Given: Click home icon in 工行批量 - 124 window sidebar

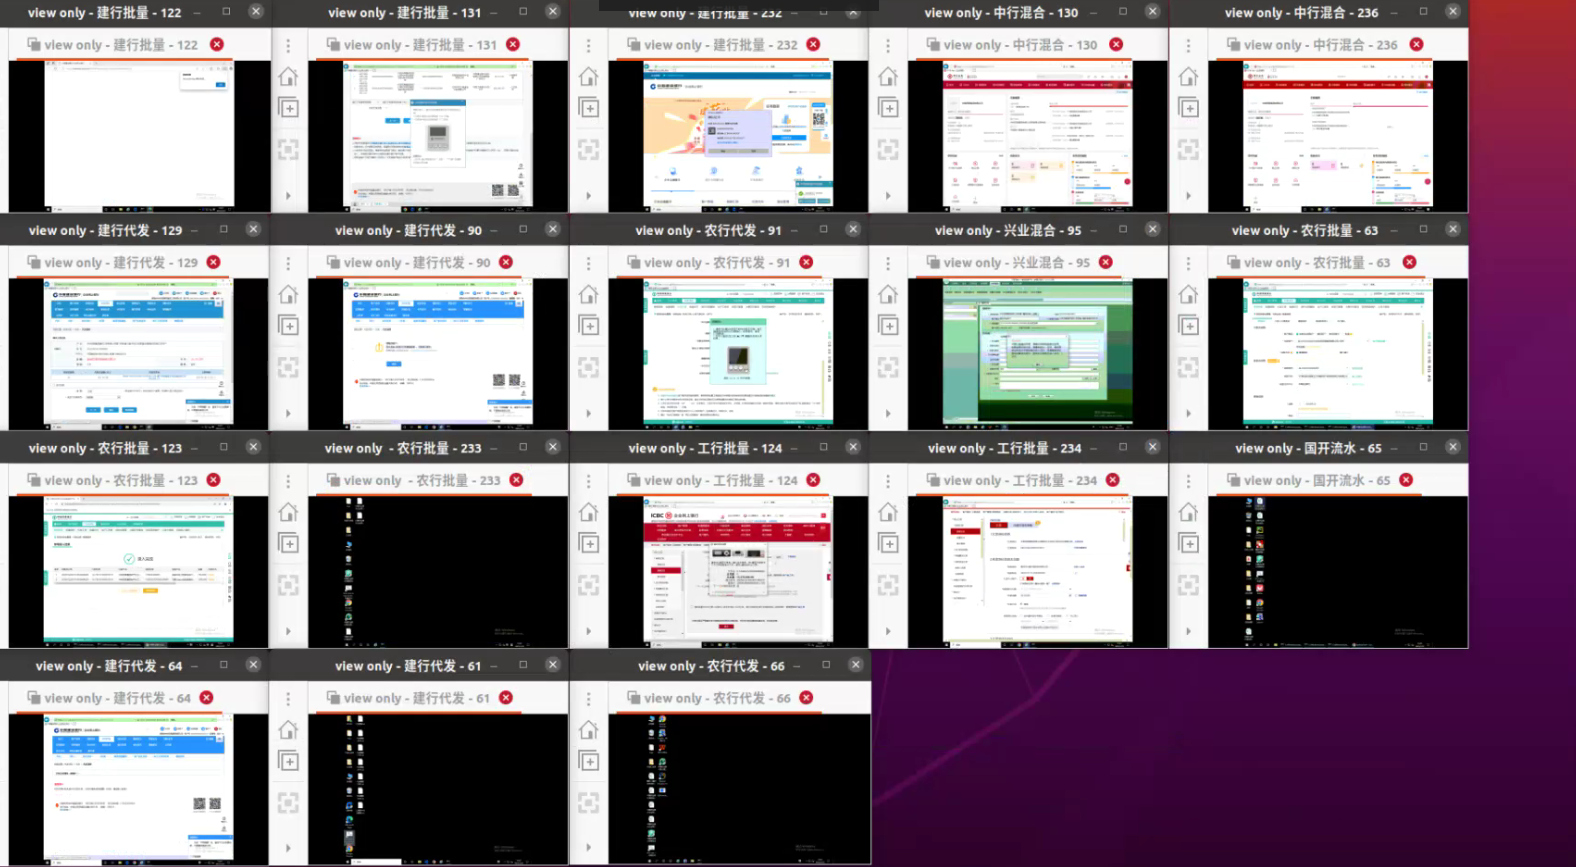Looking at the screenshot, I should click(x=589, y=513).
